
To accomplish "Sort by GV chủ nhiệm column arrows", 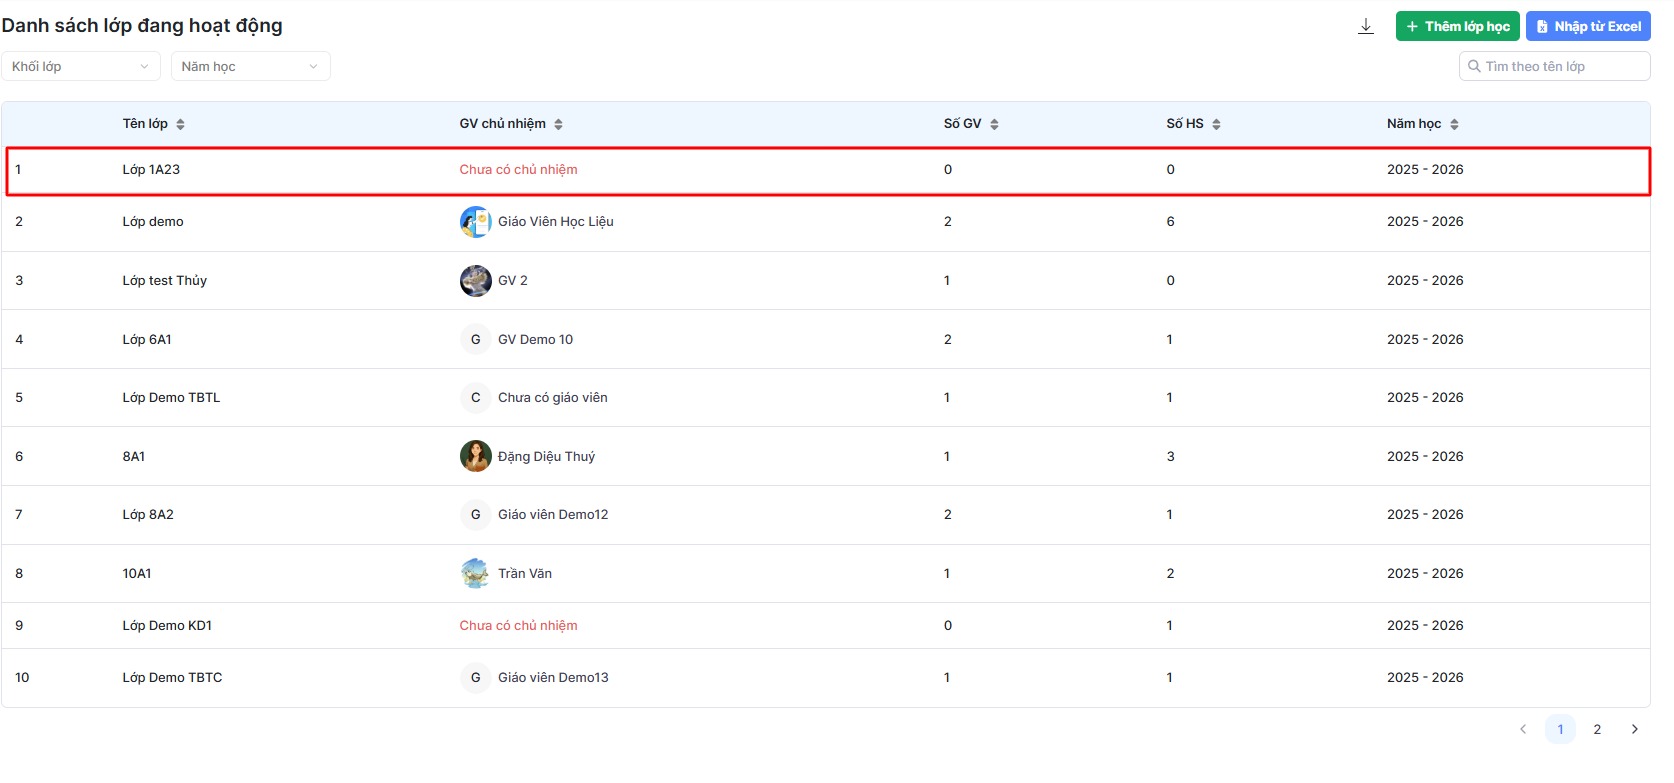I will pyautogui.click(x=558, y=124).
